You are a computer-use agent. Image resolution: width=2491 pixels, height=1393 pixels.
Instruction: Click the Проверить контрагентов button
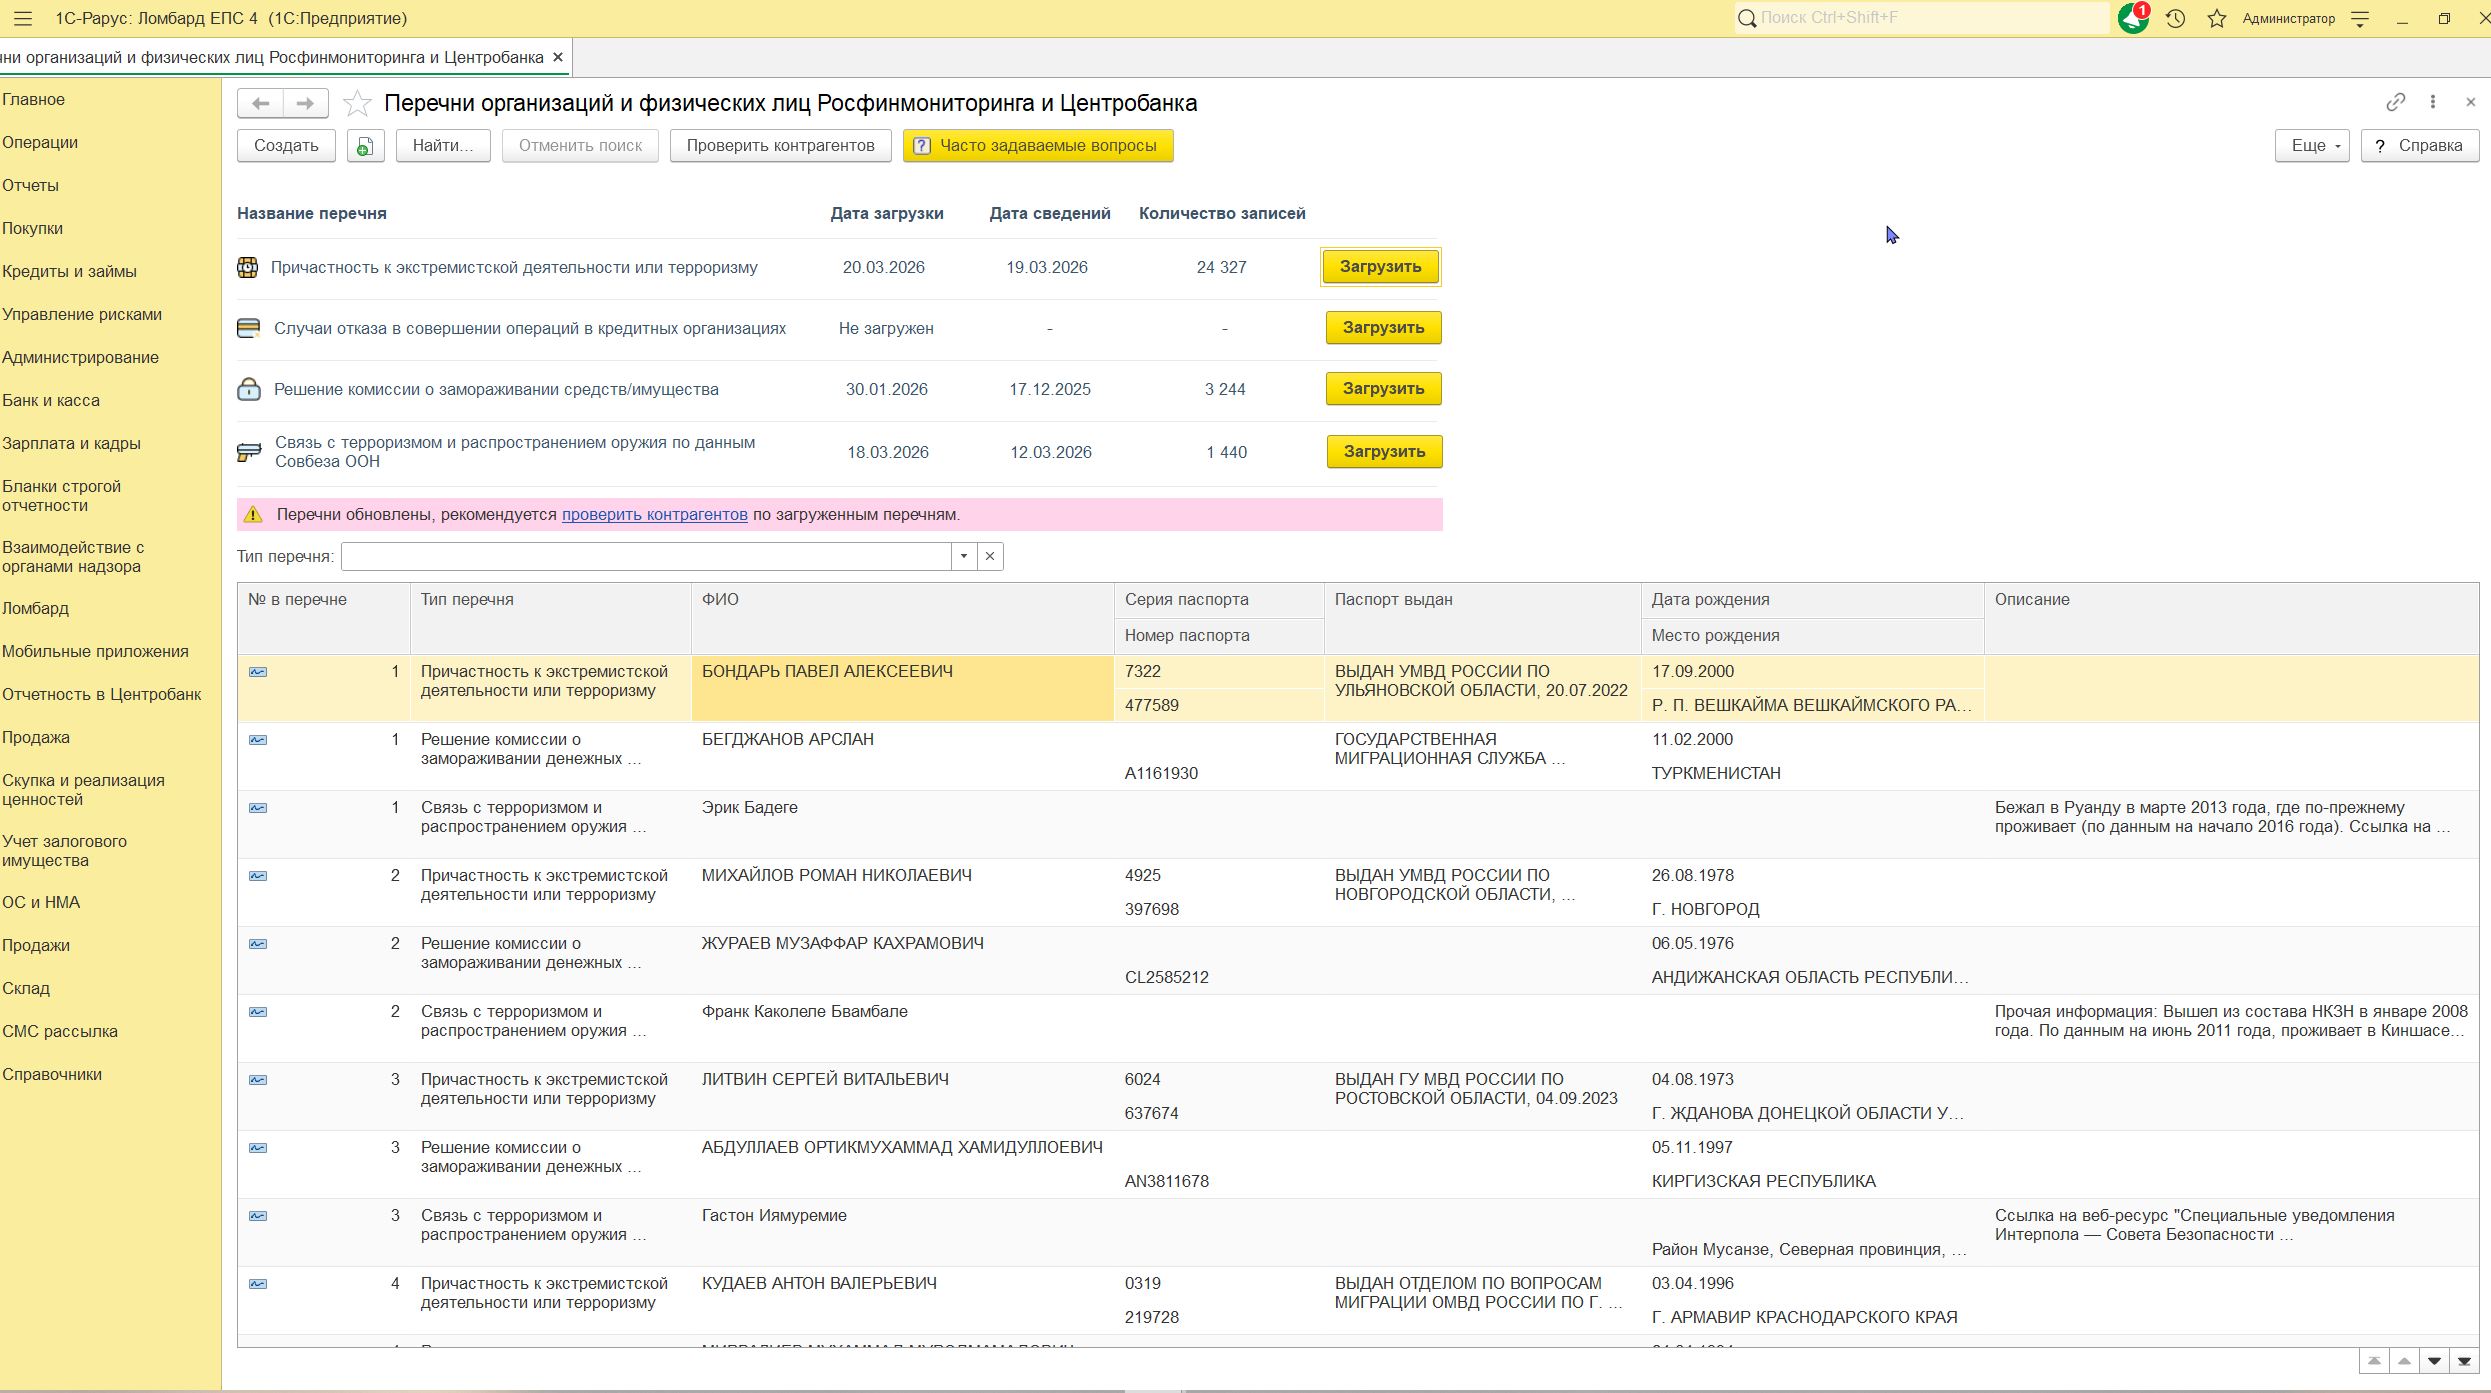pos(780,146)
